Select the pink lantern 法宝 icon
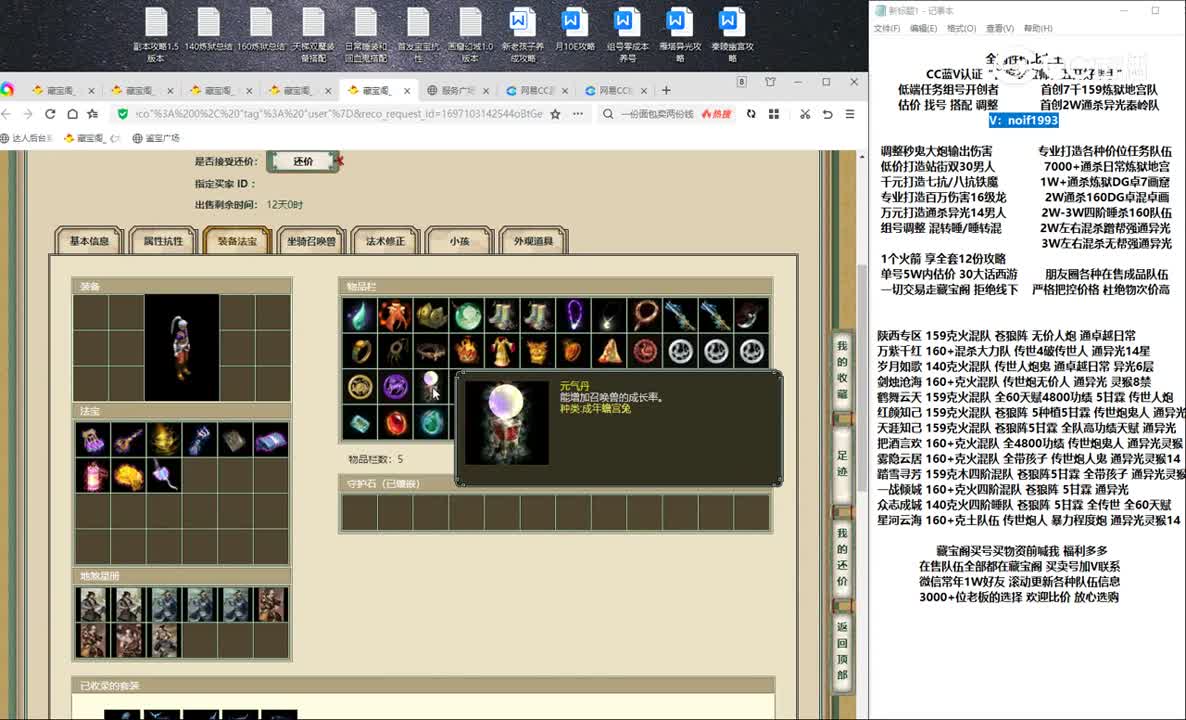The width and height of the screenshot is (1186, 720). coord(93,476)
